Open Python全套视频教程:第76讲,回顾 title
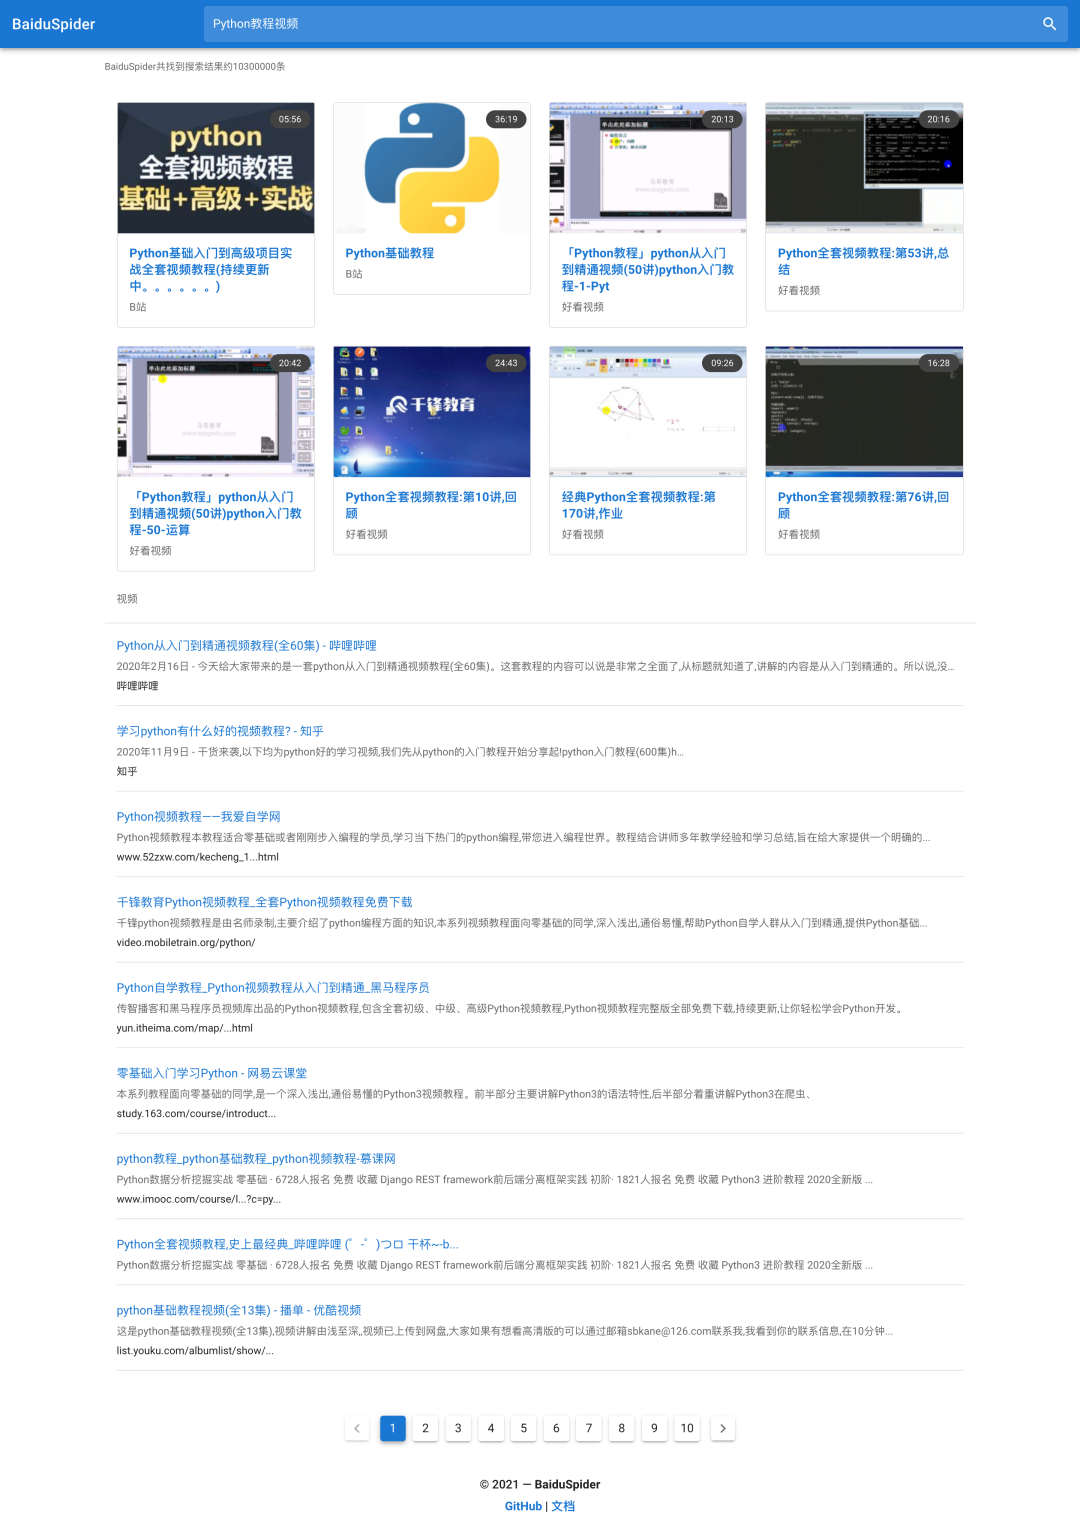This screenshot has width=1080, height=1529. tap(864, 505)
